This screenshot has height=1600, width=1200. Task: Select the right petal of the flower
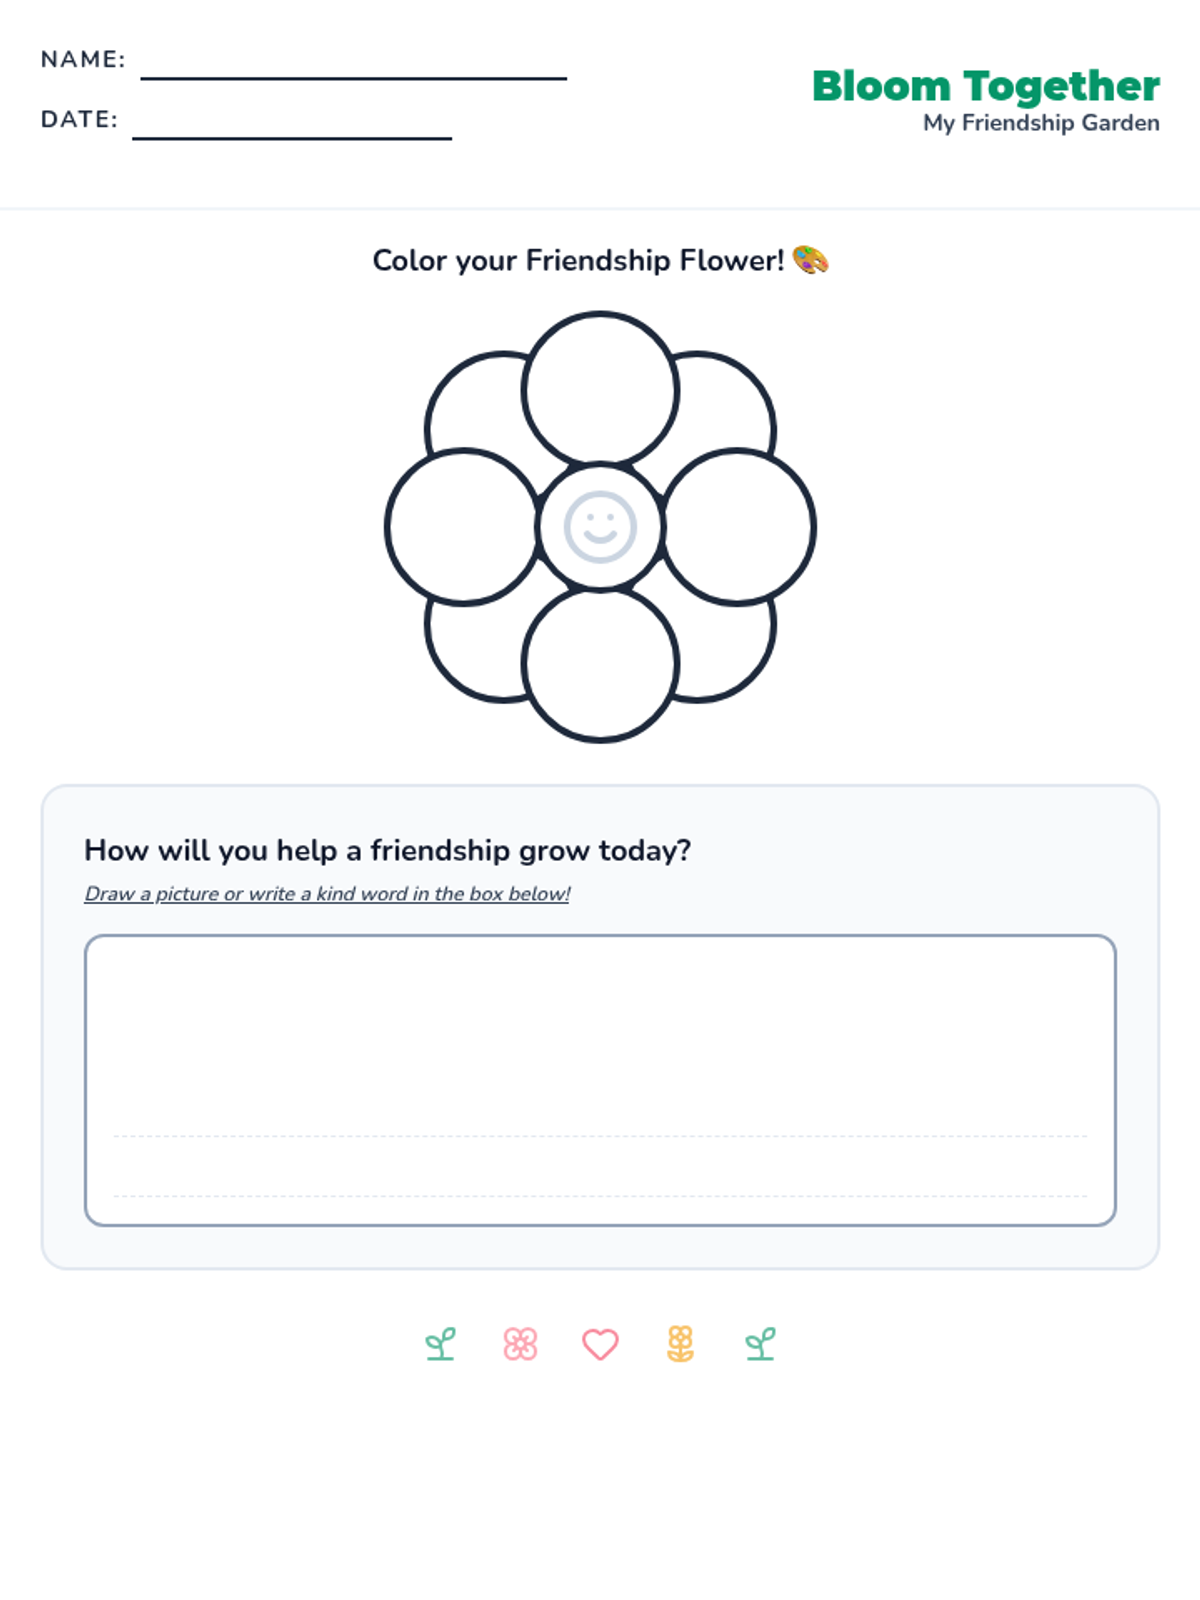pyautogui.click(x=738, y=527)
